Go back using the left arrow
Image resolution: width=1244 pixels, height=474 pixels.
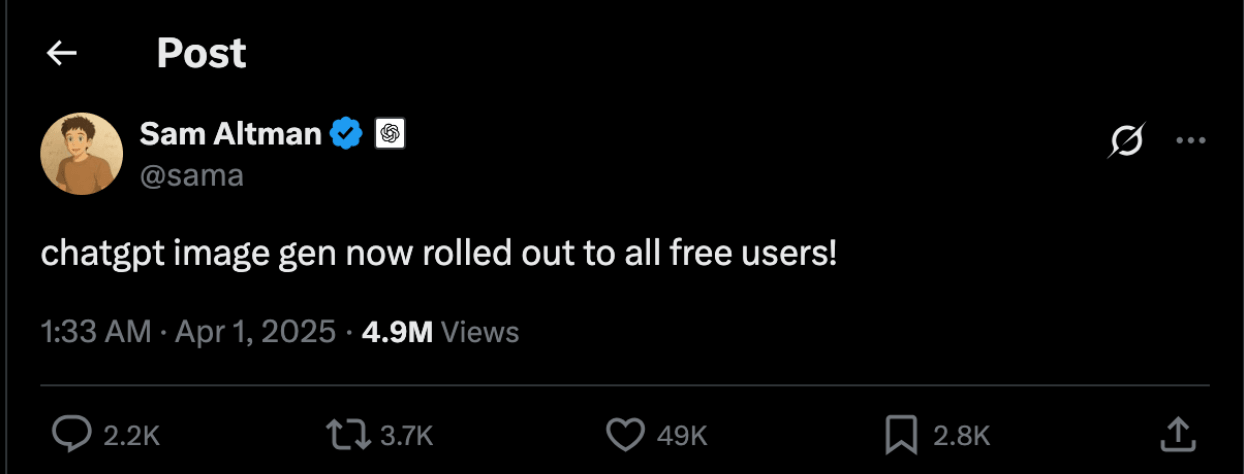pyautogui.click(x=62, y=54)
